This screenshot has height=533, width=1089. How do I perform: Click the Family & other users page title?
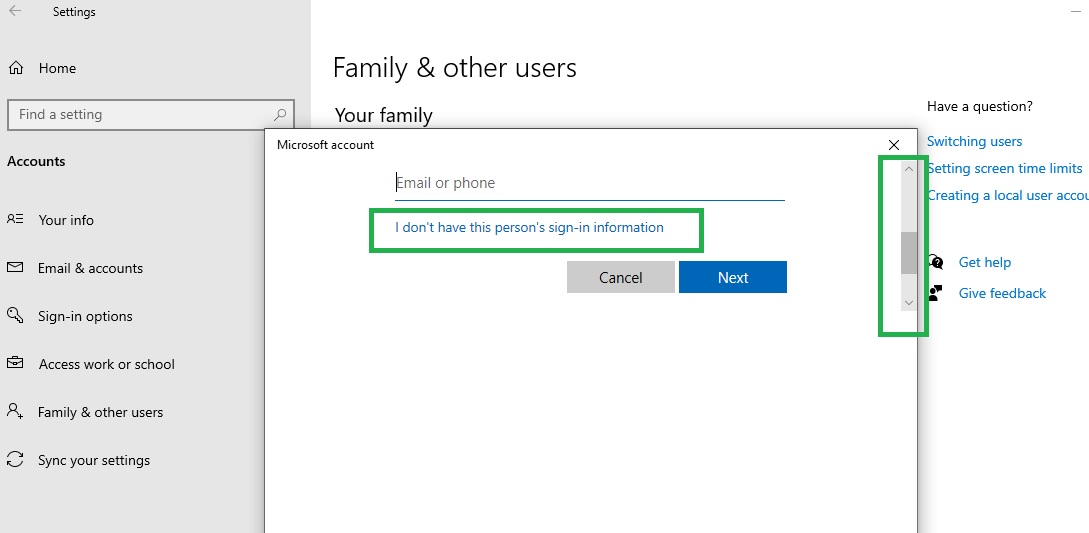click(455, 68)
